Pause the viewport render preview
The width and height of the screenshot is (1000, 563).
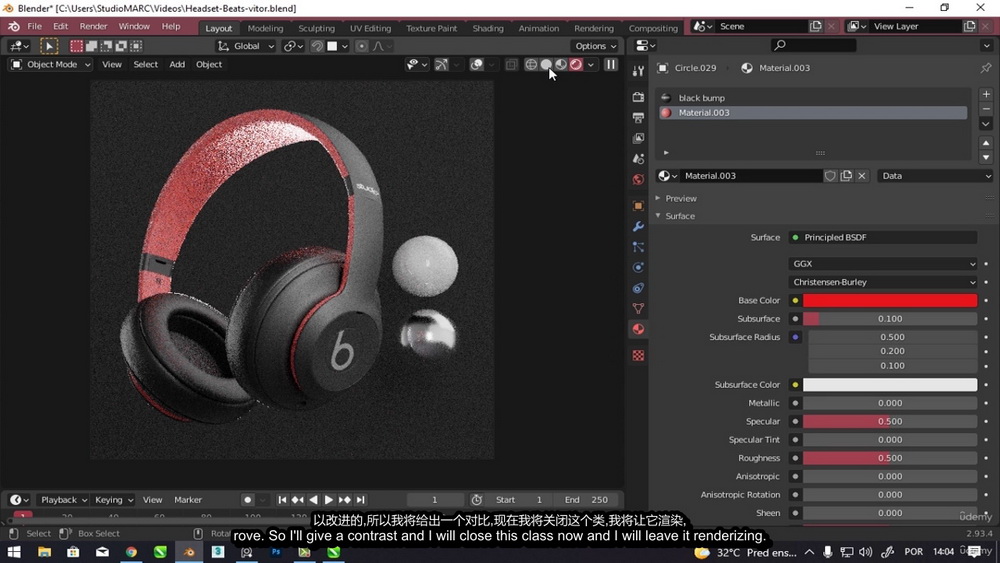[610, 64]
